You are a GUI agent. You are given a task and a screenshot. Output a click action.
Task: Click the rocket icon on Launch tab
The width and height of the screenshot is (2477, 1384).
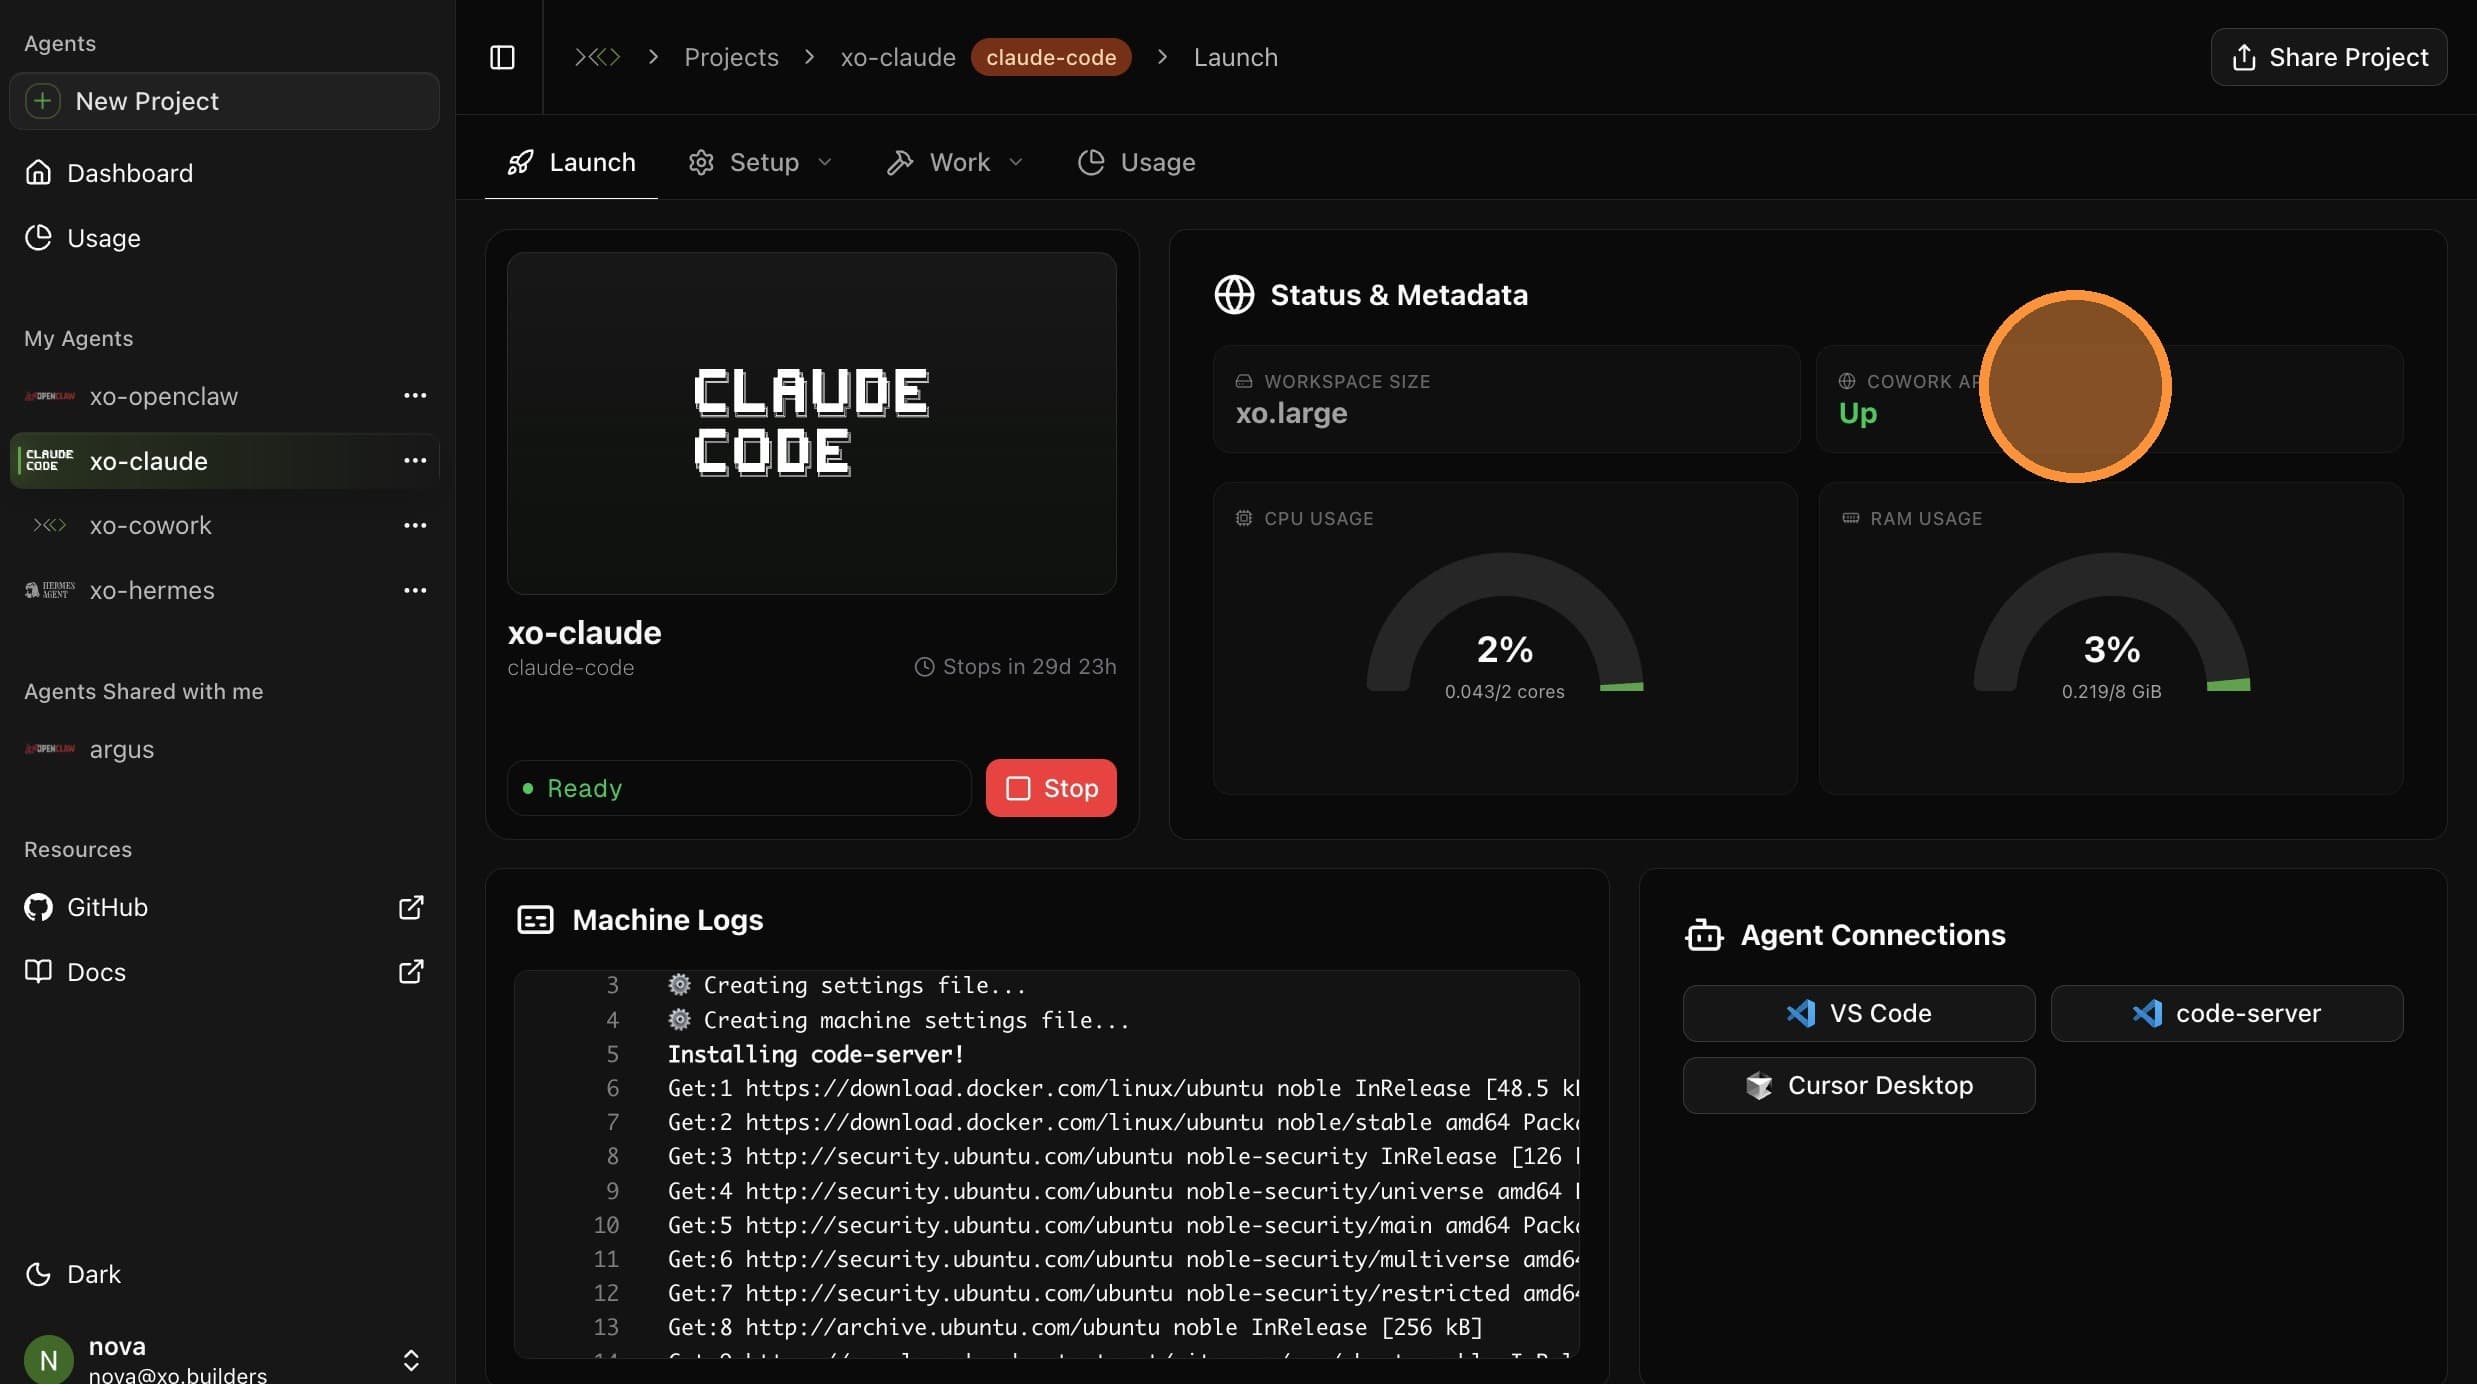[x=520, y=162]
